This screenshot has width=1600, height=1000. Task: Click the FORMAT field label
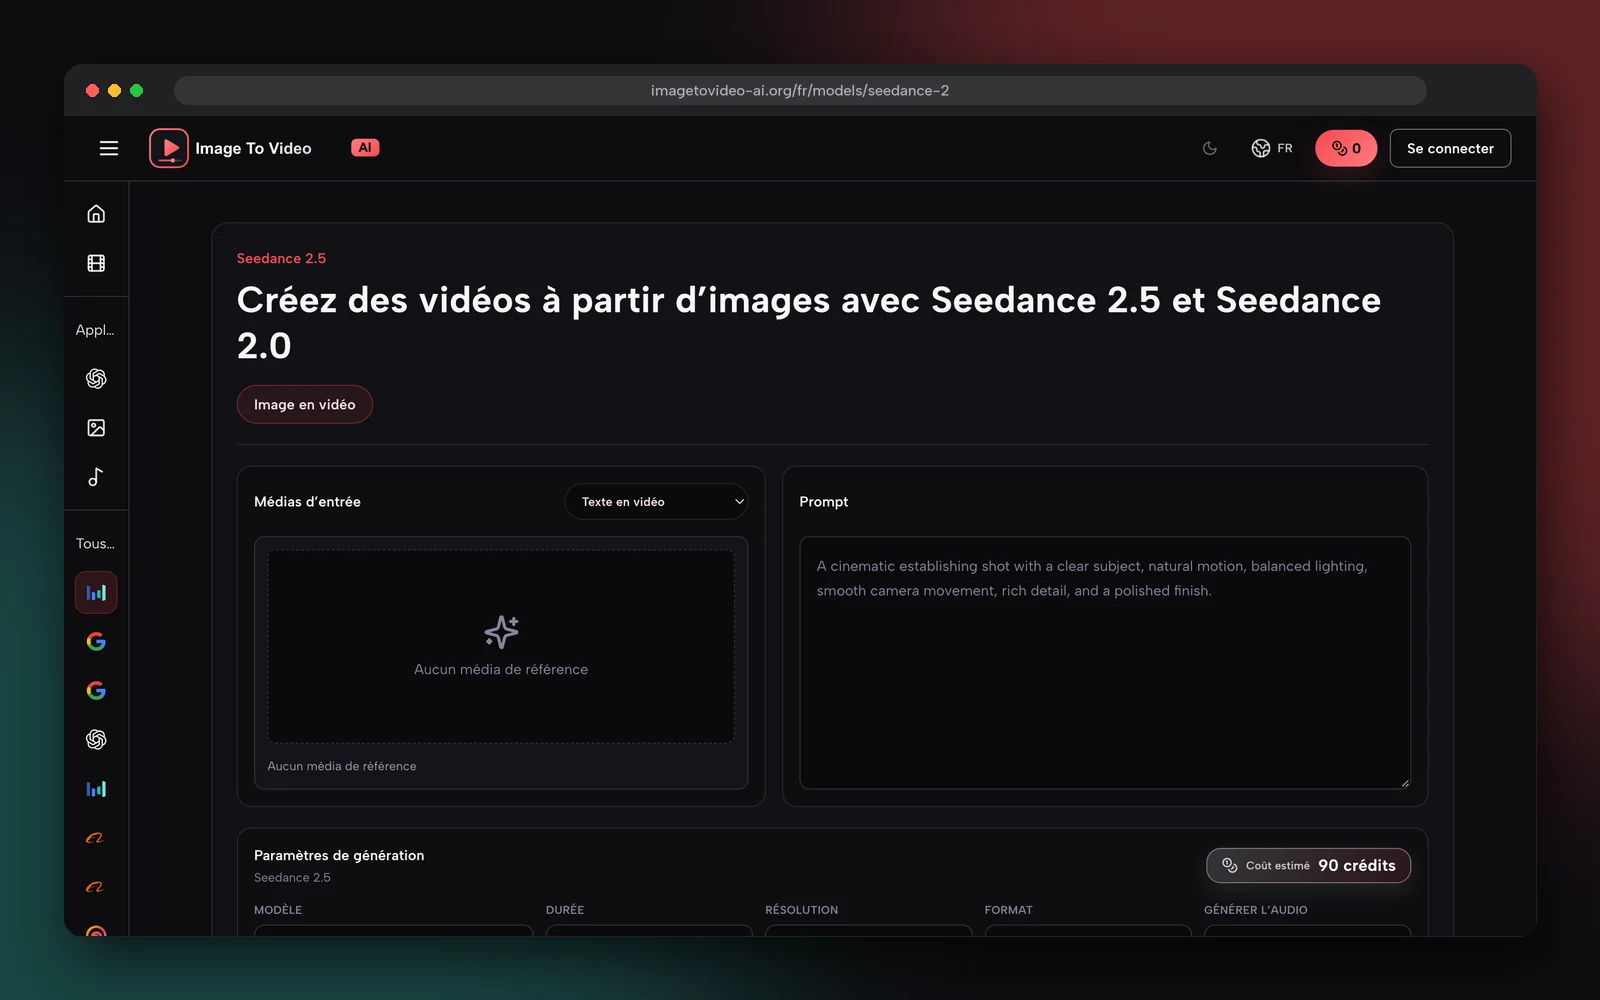pos(1008,910)
